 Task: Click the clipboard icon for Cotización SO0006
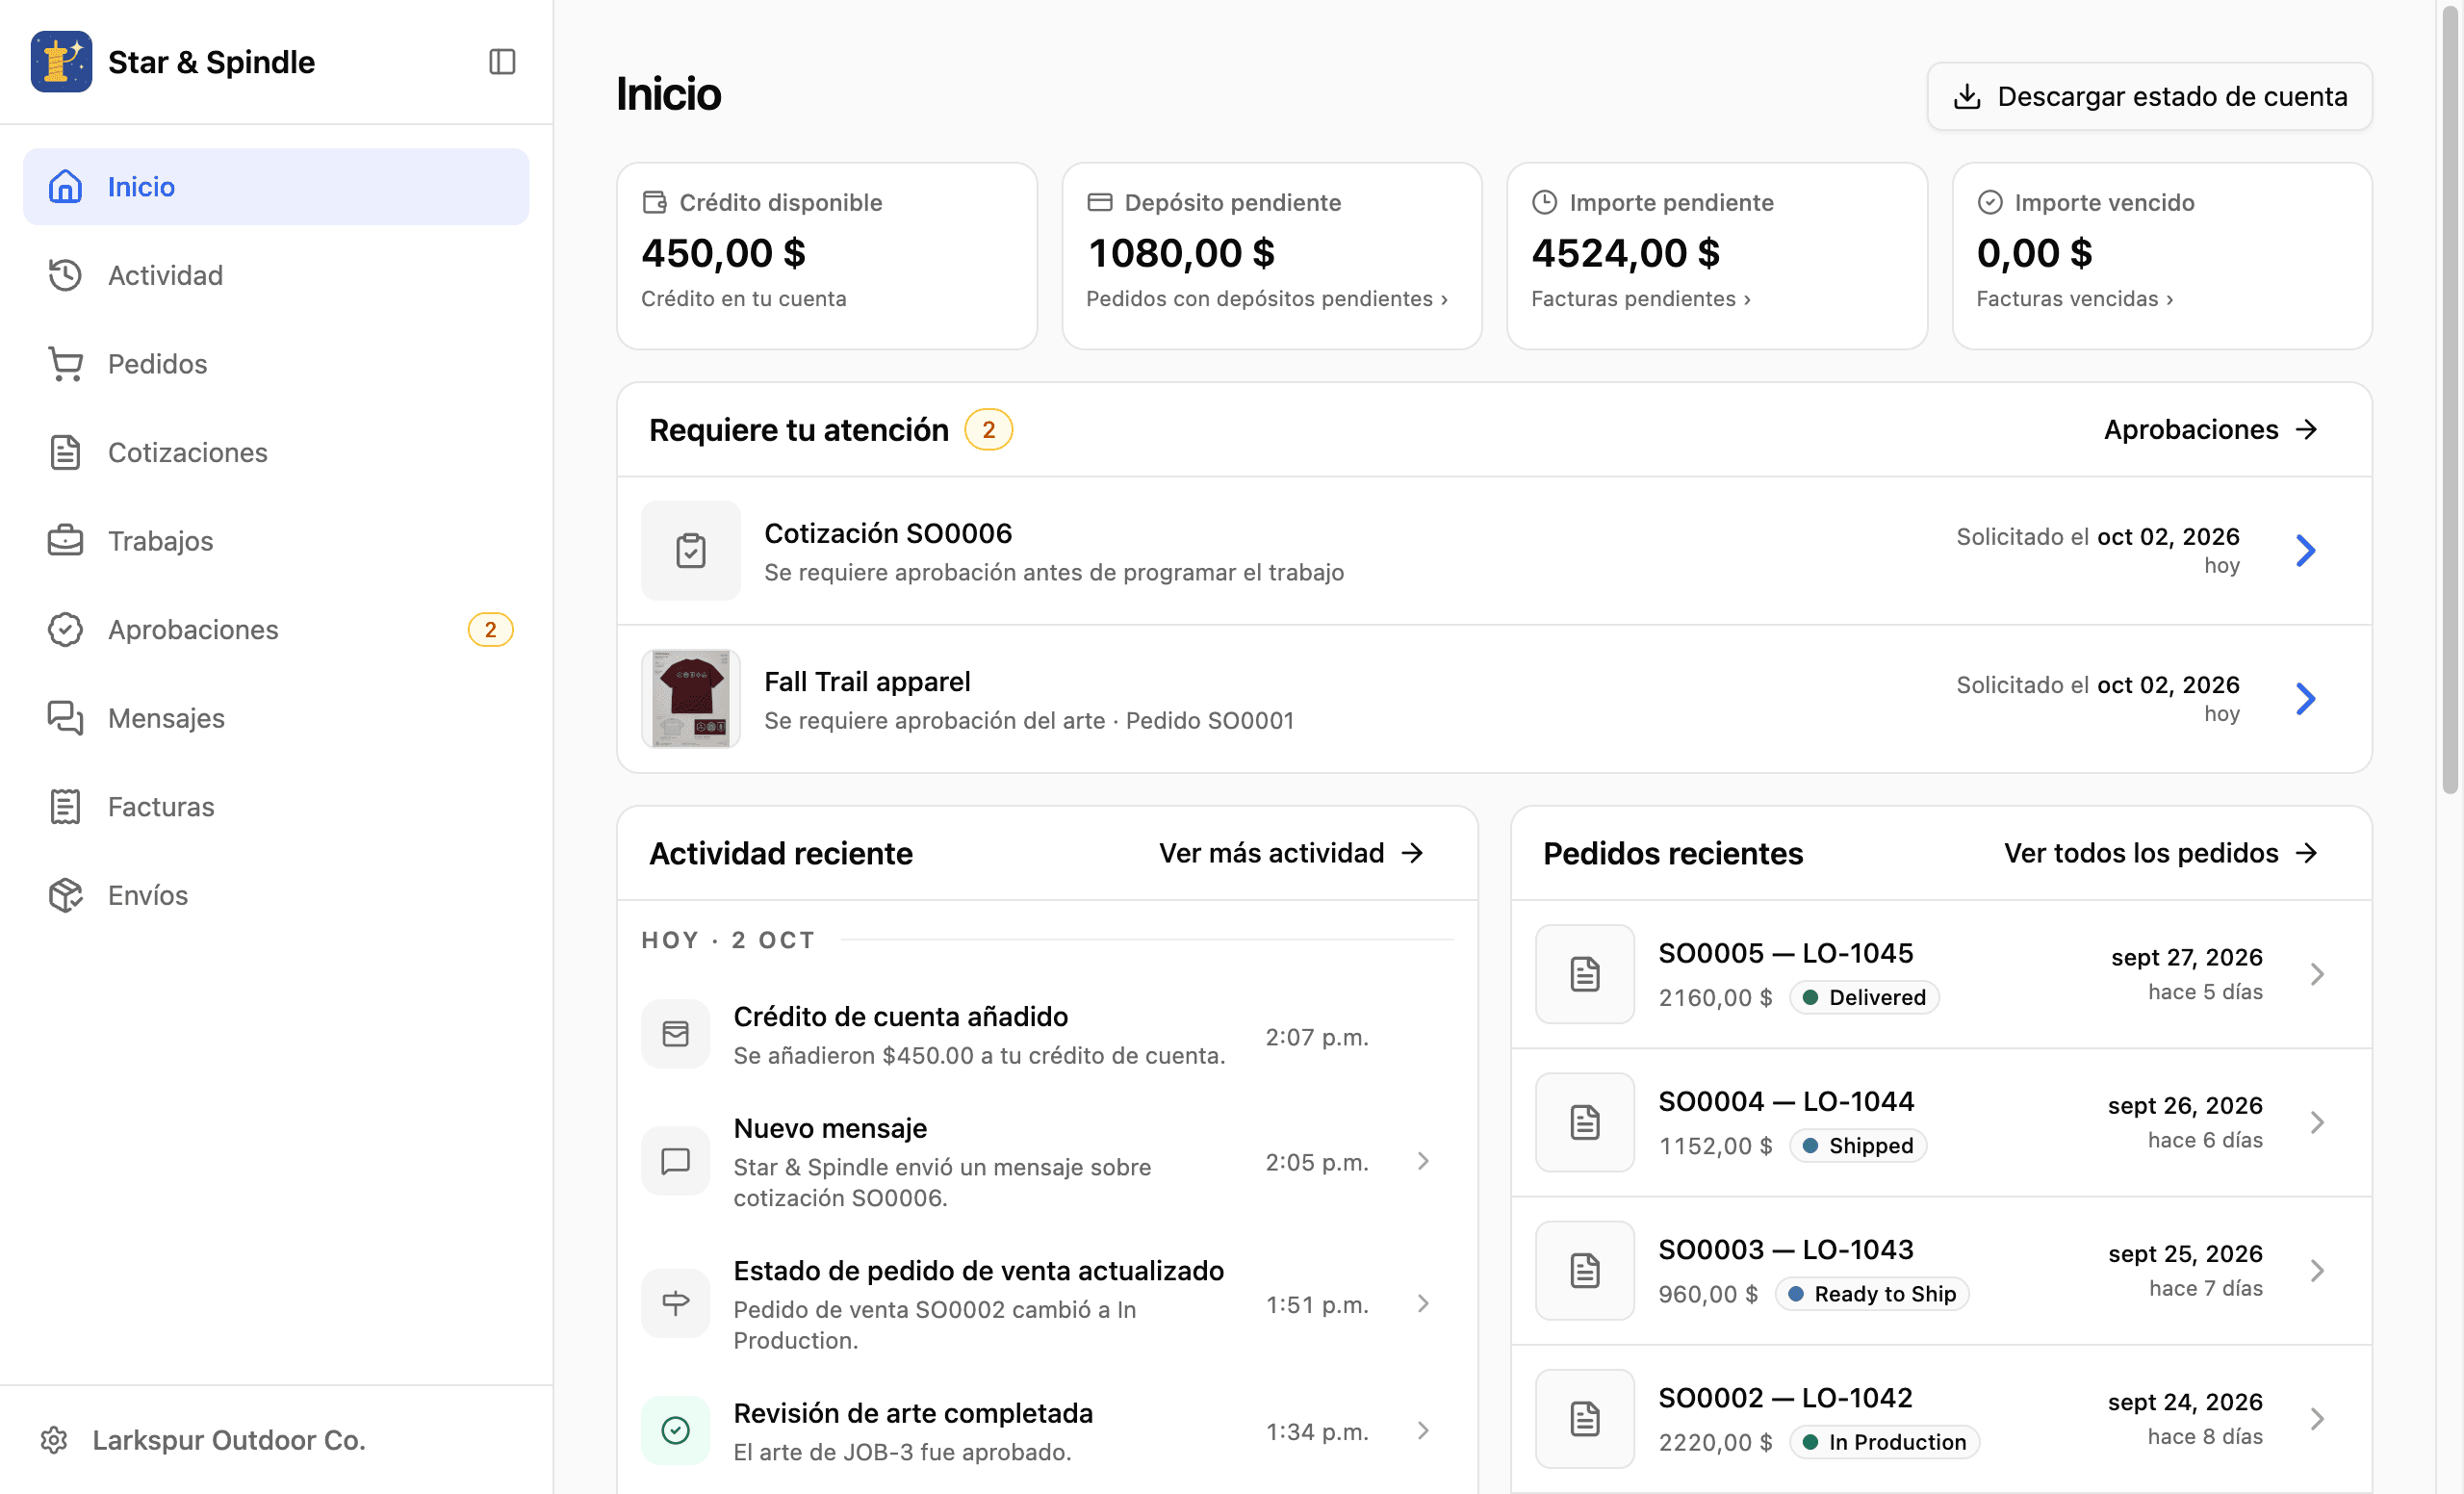coord(691,551)
